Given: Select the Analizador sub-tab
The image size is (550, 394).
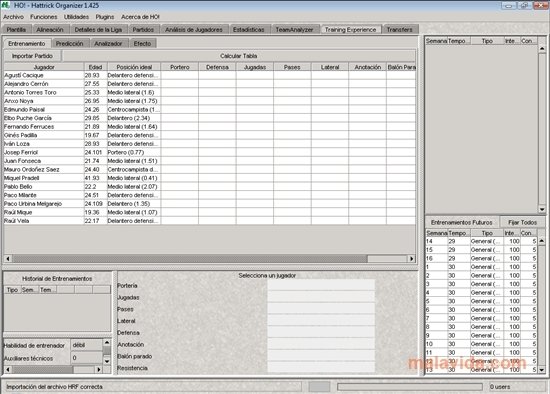Looking at the screenshot, I should [108, 44].
